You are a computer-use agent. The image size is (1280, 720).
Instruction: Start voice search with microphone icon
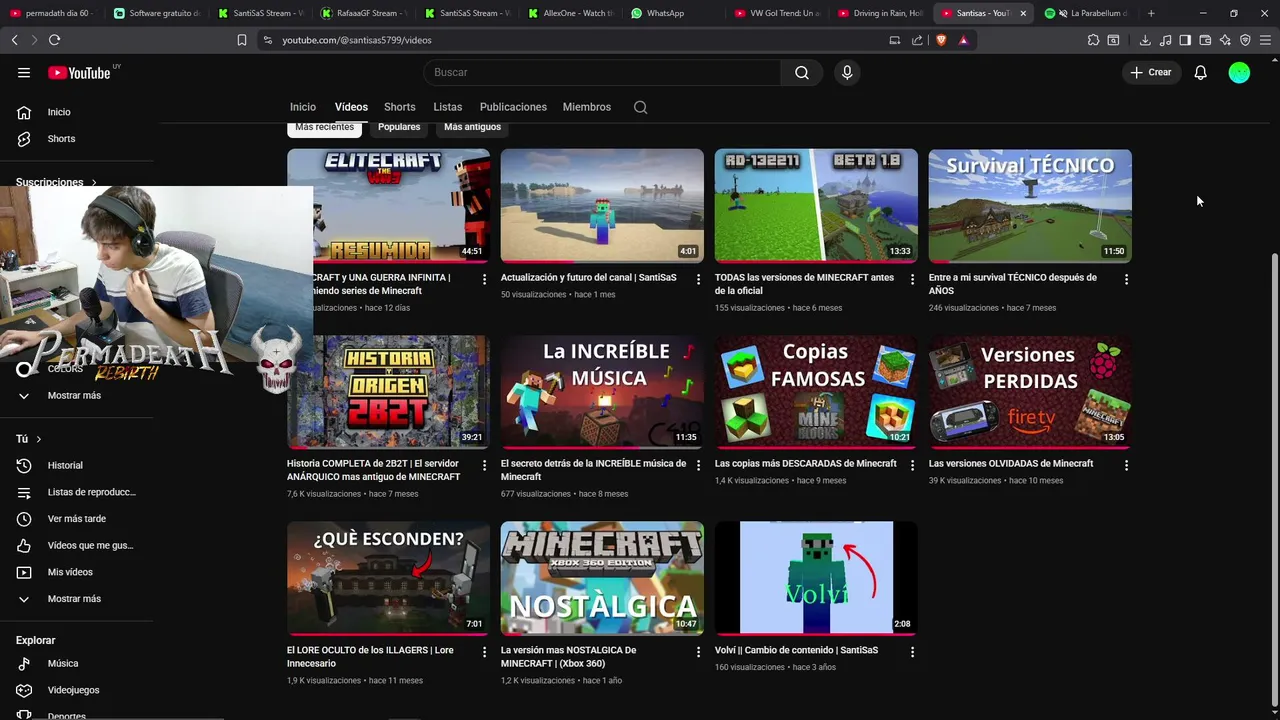(x=847, y=72)
